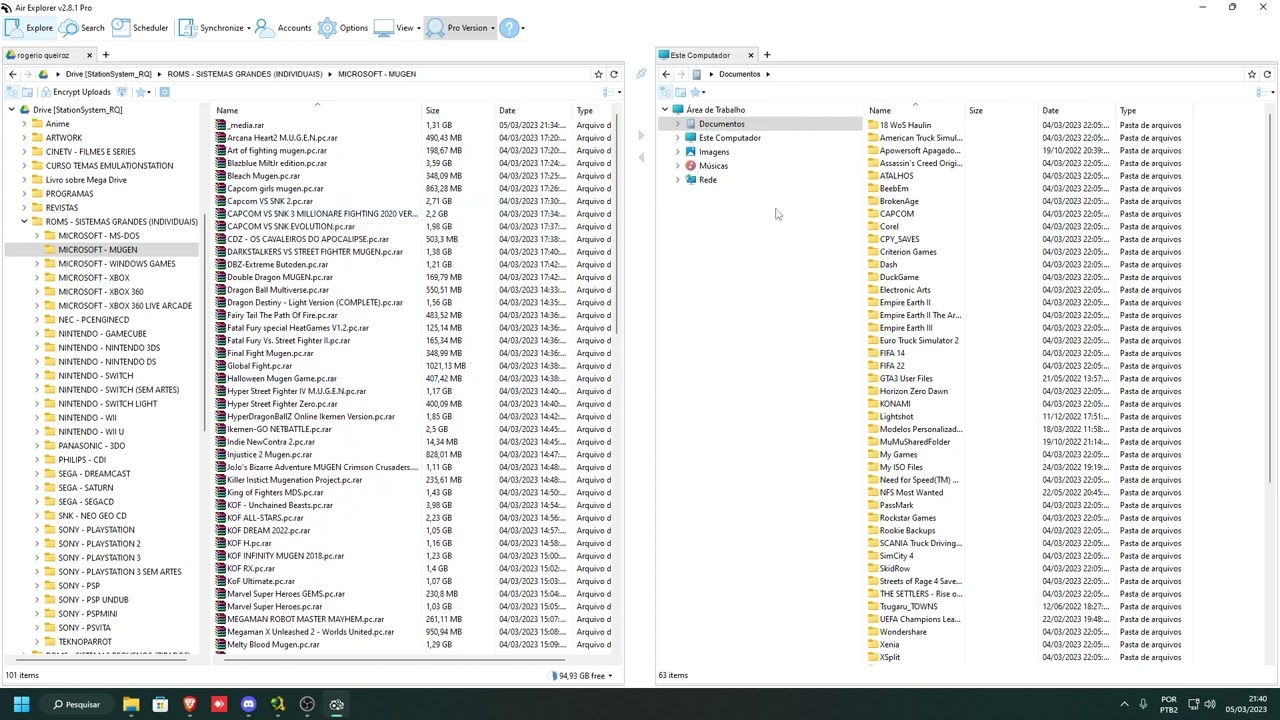Go back in left pane navigation
This screenshot has width=1280, height=720.
(12, 74)
